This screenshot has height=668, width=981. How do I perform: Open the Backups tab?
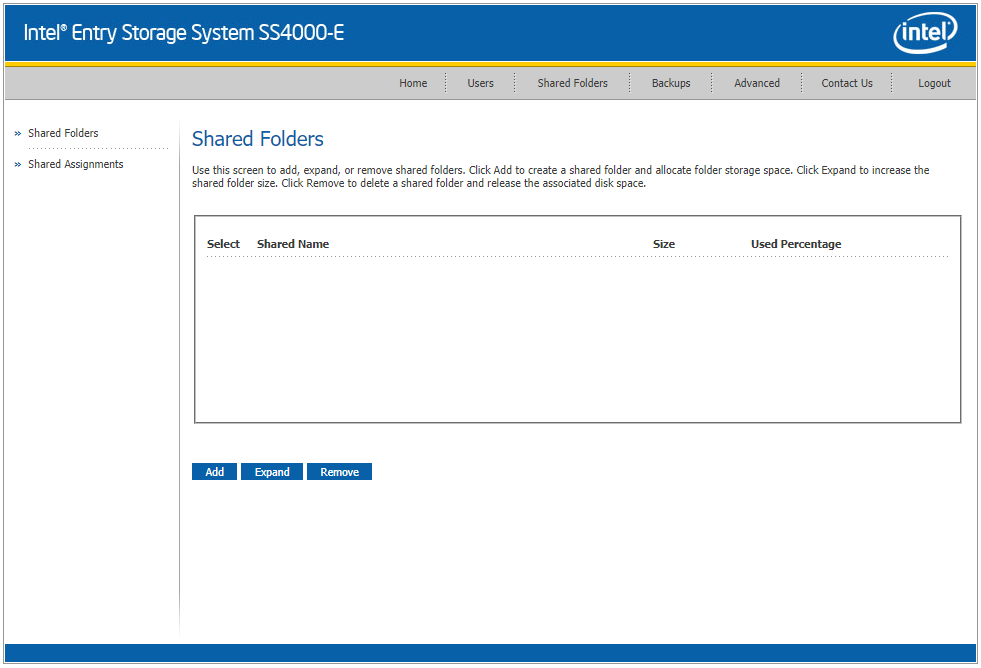[x=671, y=83]
